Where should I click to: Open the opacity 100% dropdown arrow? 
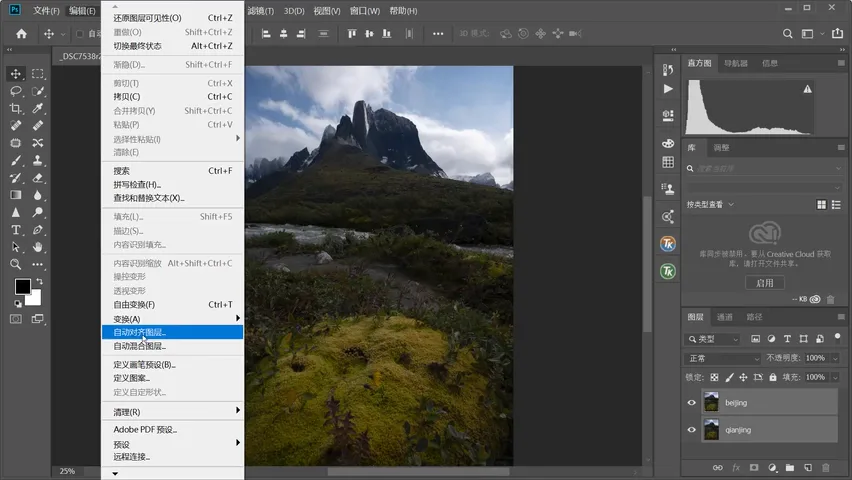[835, 358]
